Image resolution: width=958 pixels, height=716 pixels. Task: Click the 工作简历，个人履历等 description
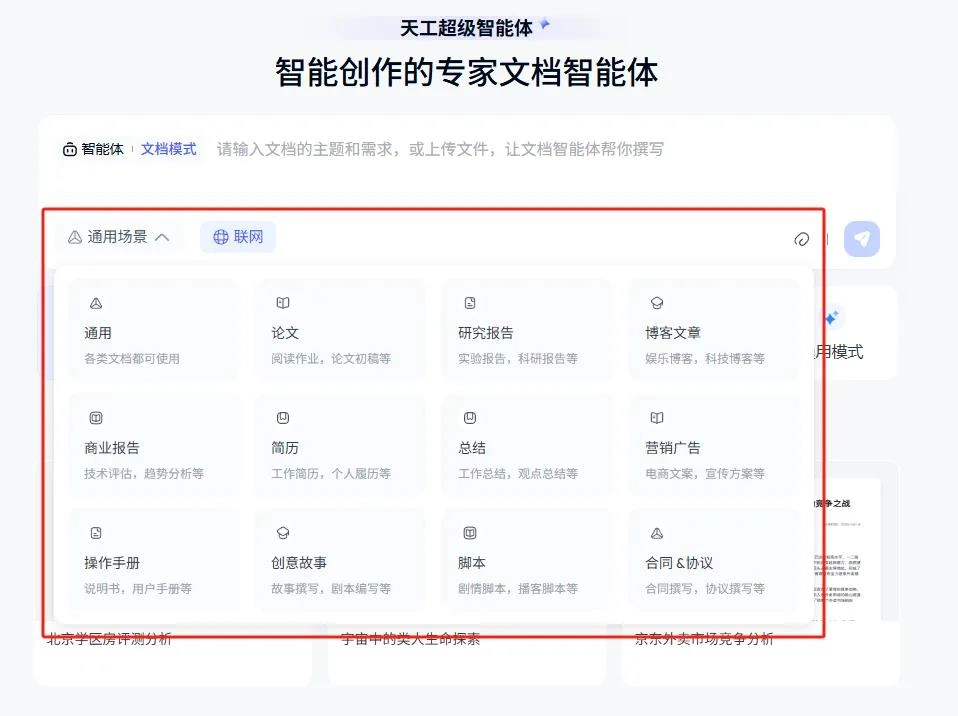331,473
